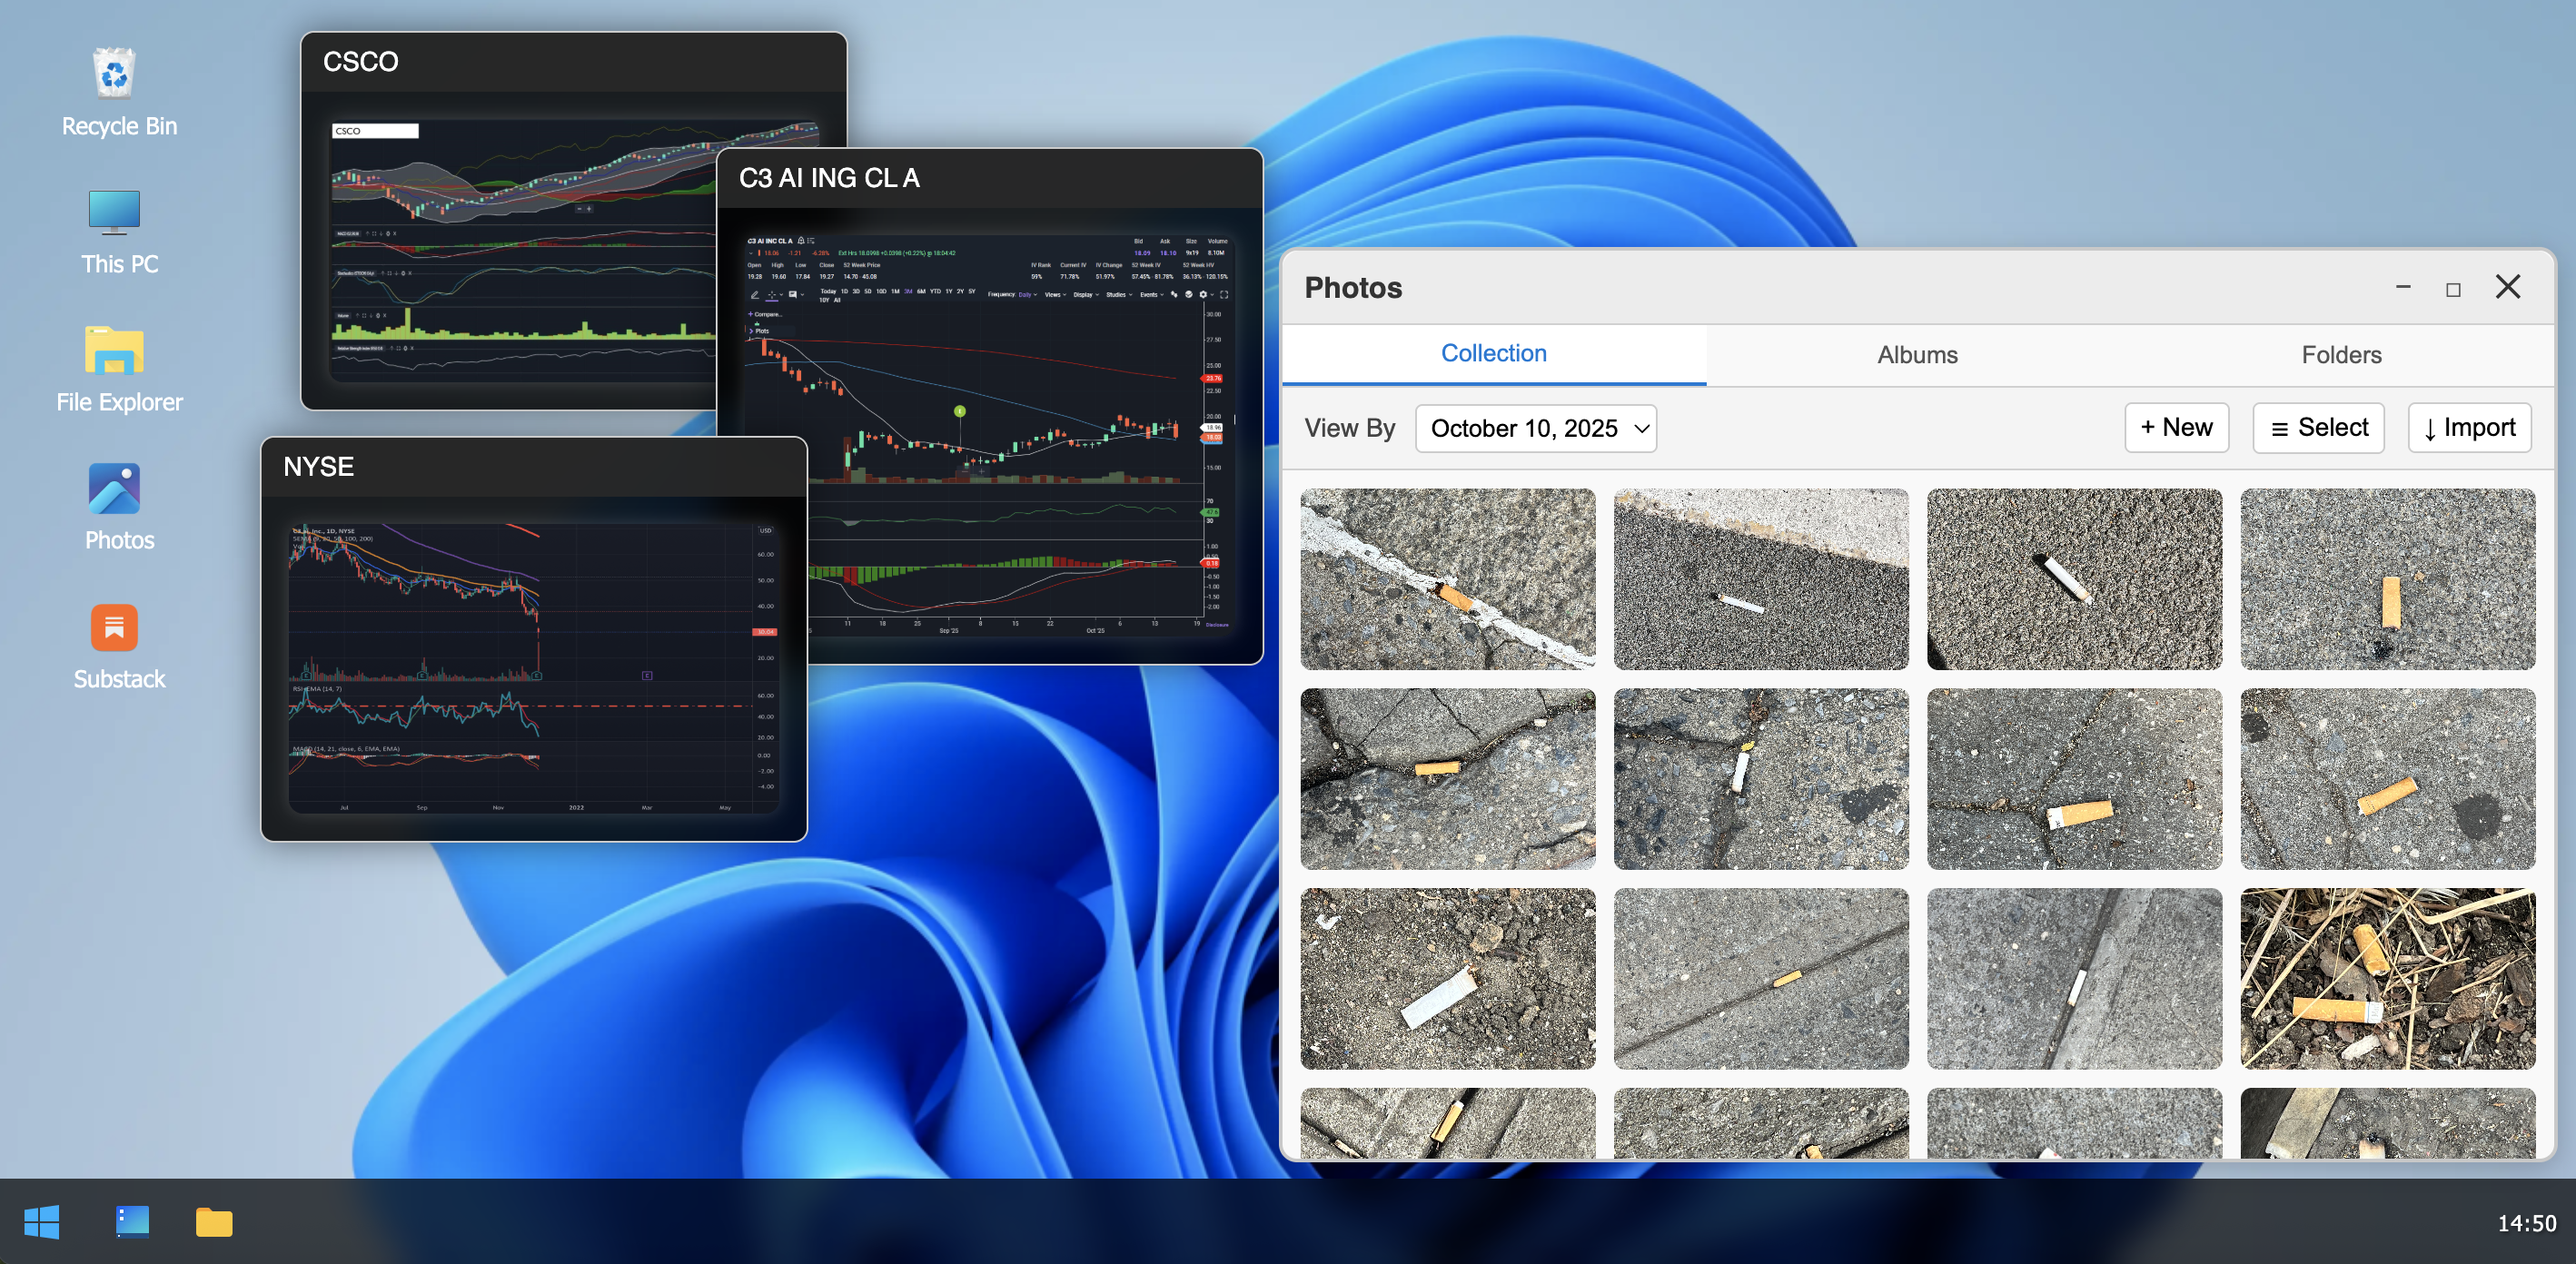Launch File Explorer from the desktop
The height and width of the screenshot is (1264, 2576).
pyautogui.click(x=118, y=368)
